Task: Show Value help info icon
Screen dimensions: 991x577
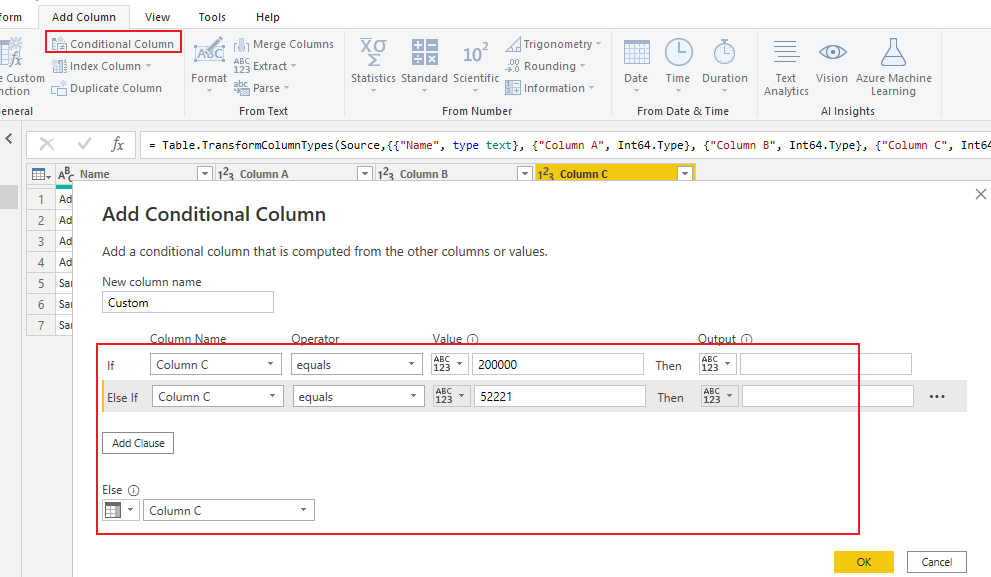Action: [473, 339]
